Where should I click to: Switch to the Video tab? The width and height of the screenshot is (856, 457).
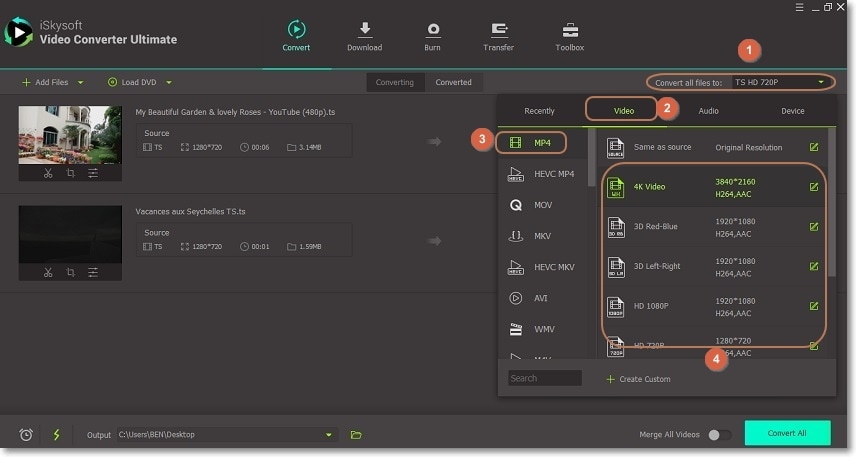click(x=623, y=111)
